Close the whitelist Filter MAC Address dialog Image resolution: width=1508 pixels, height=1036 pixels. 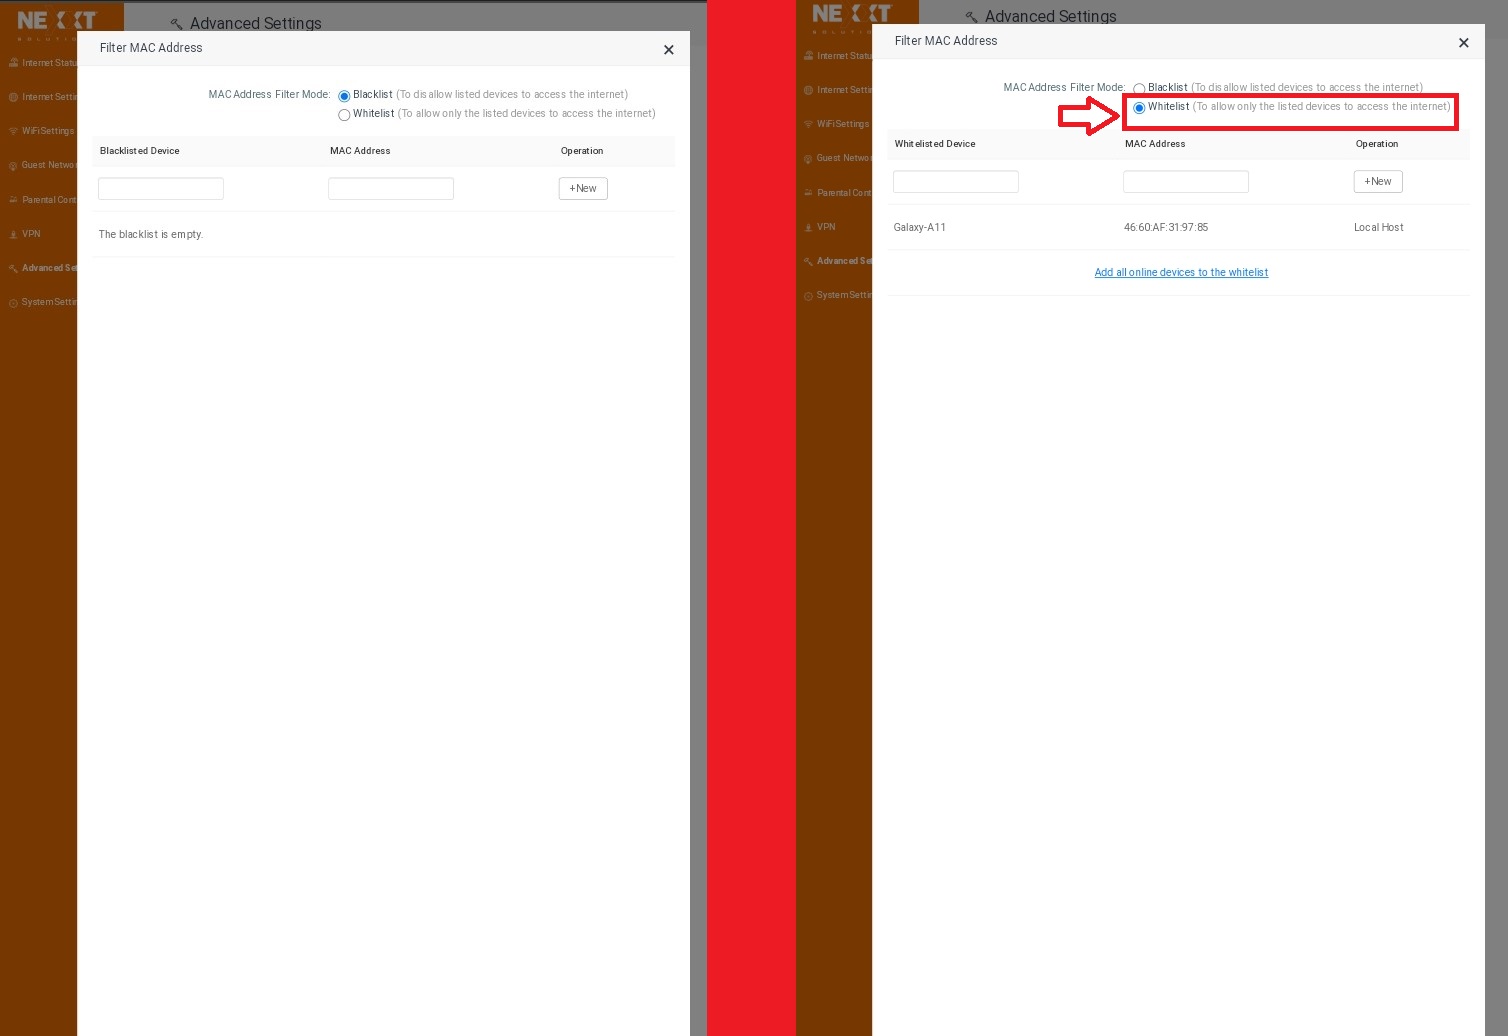click(x=1463, y=43)
